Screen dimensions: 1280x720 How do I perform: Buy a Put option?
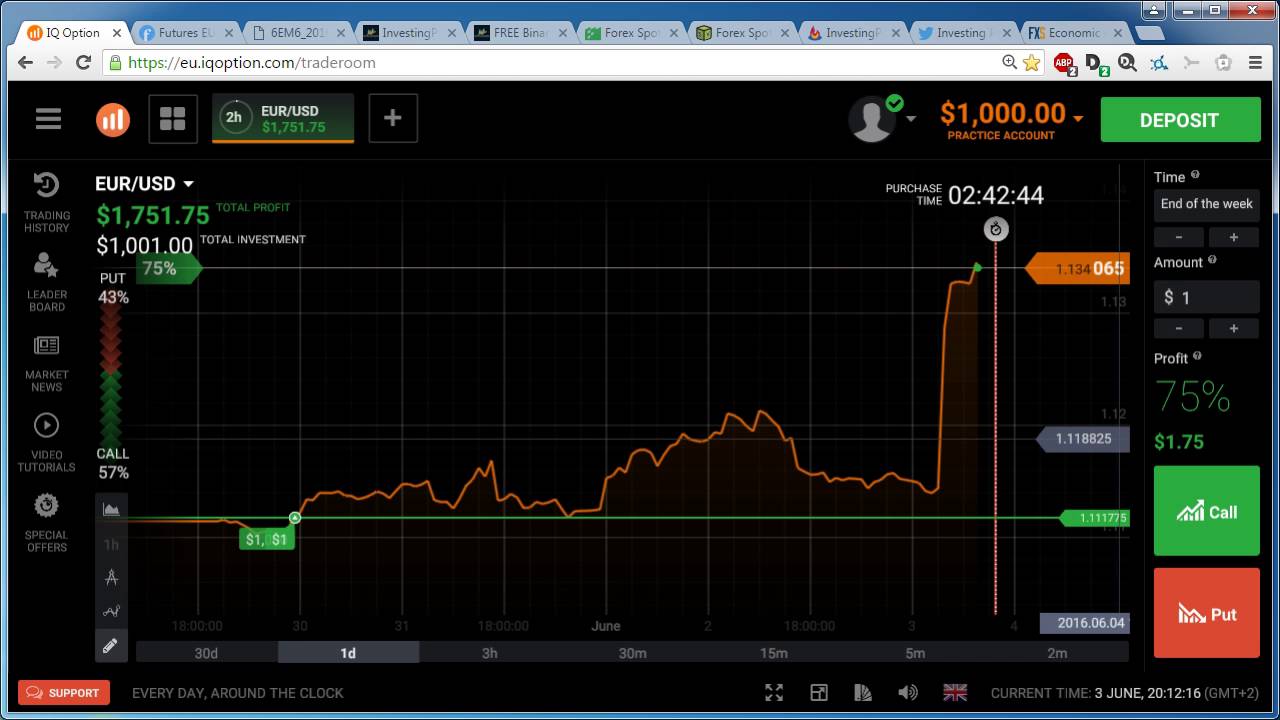click(x=1207, y=613)
